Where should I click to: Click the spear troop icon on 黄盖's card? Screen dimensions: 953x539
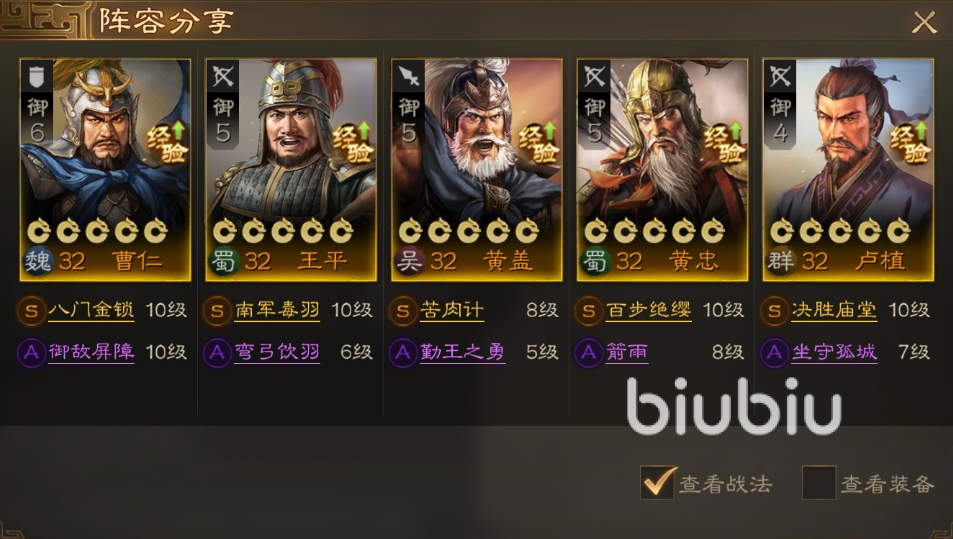coord(409,76)
